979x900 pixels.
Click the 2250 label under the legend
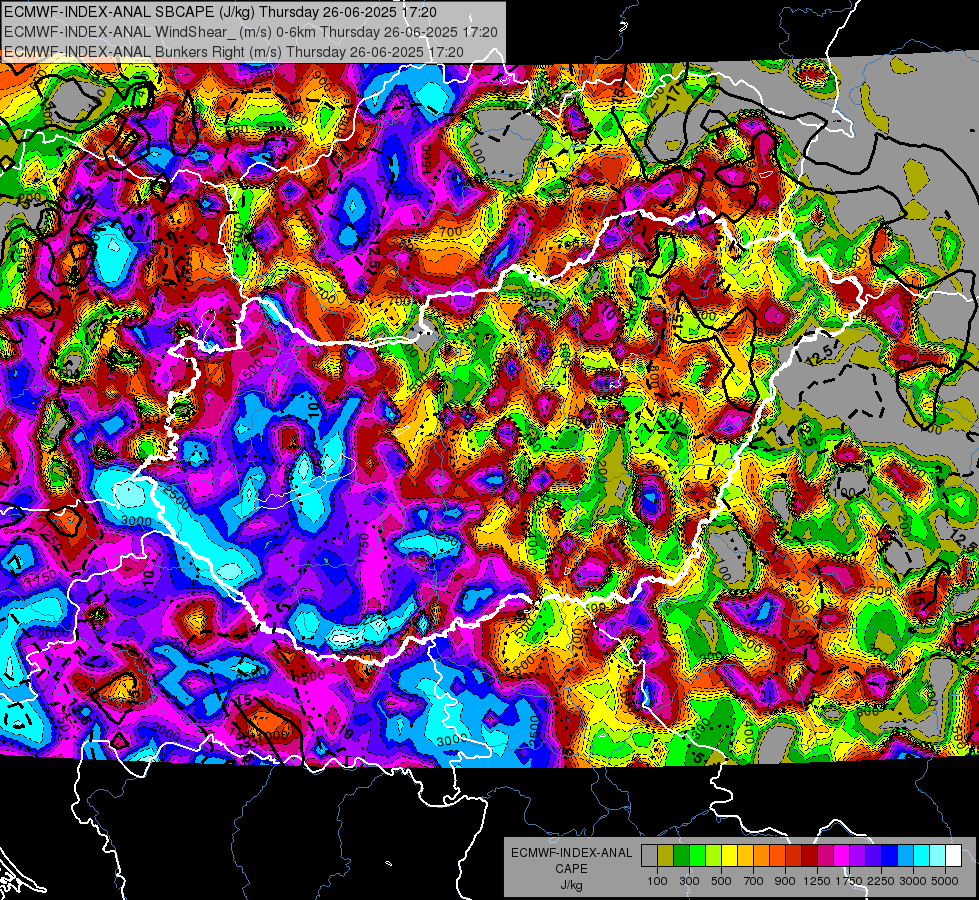pyautogui.click(x=882, y=881)
